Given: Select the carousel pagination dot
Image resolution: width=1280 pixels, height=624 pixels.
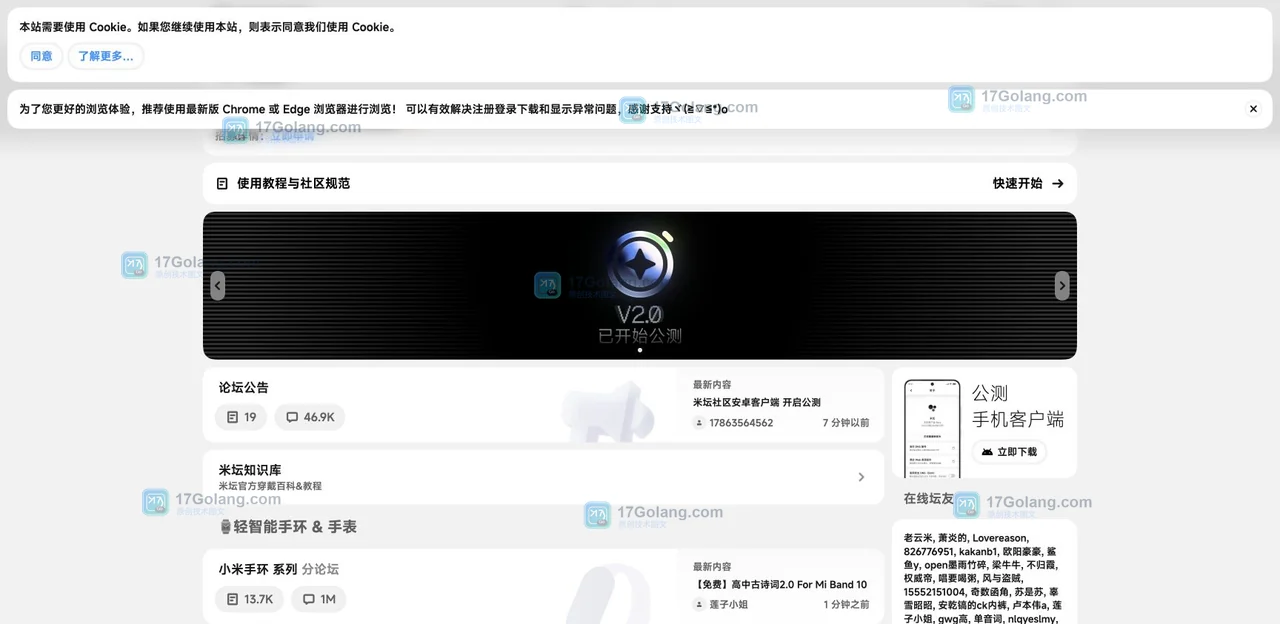Looking at the screenshot, I should click(x=640, y=350).
